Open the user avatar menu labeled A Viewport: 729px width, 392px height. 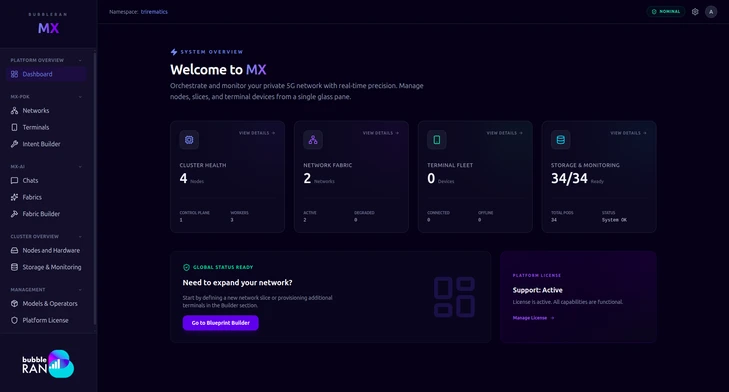[711, 12]
